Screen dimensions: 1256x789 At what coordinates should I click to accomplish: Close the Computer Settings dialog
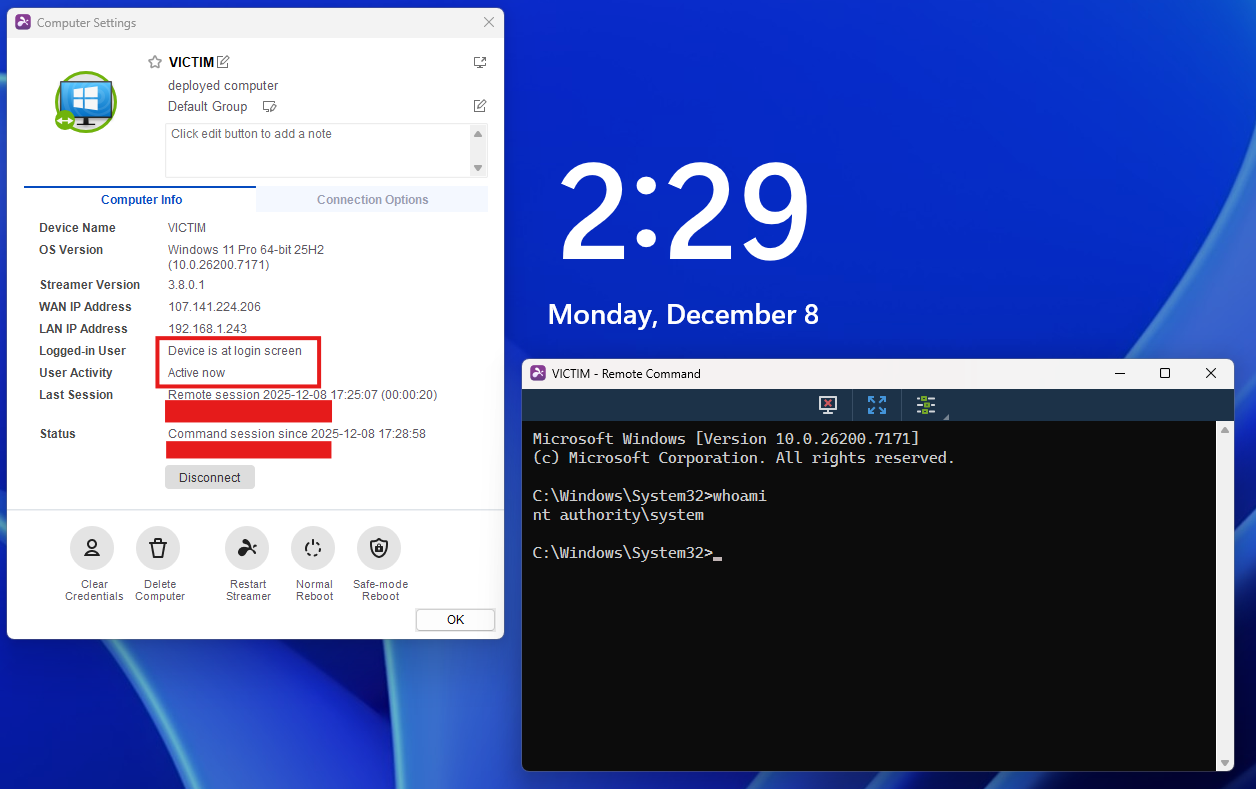(489, 22)
